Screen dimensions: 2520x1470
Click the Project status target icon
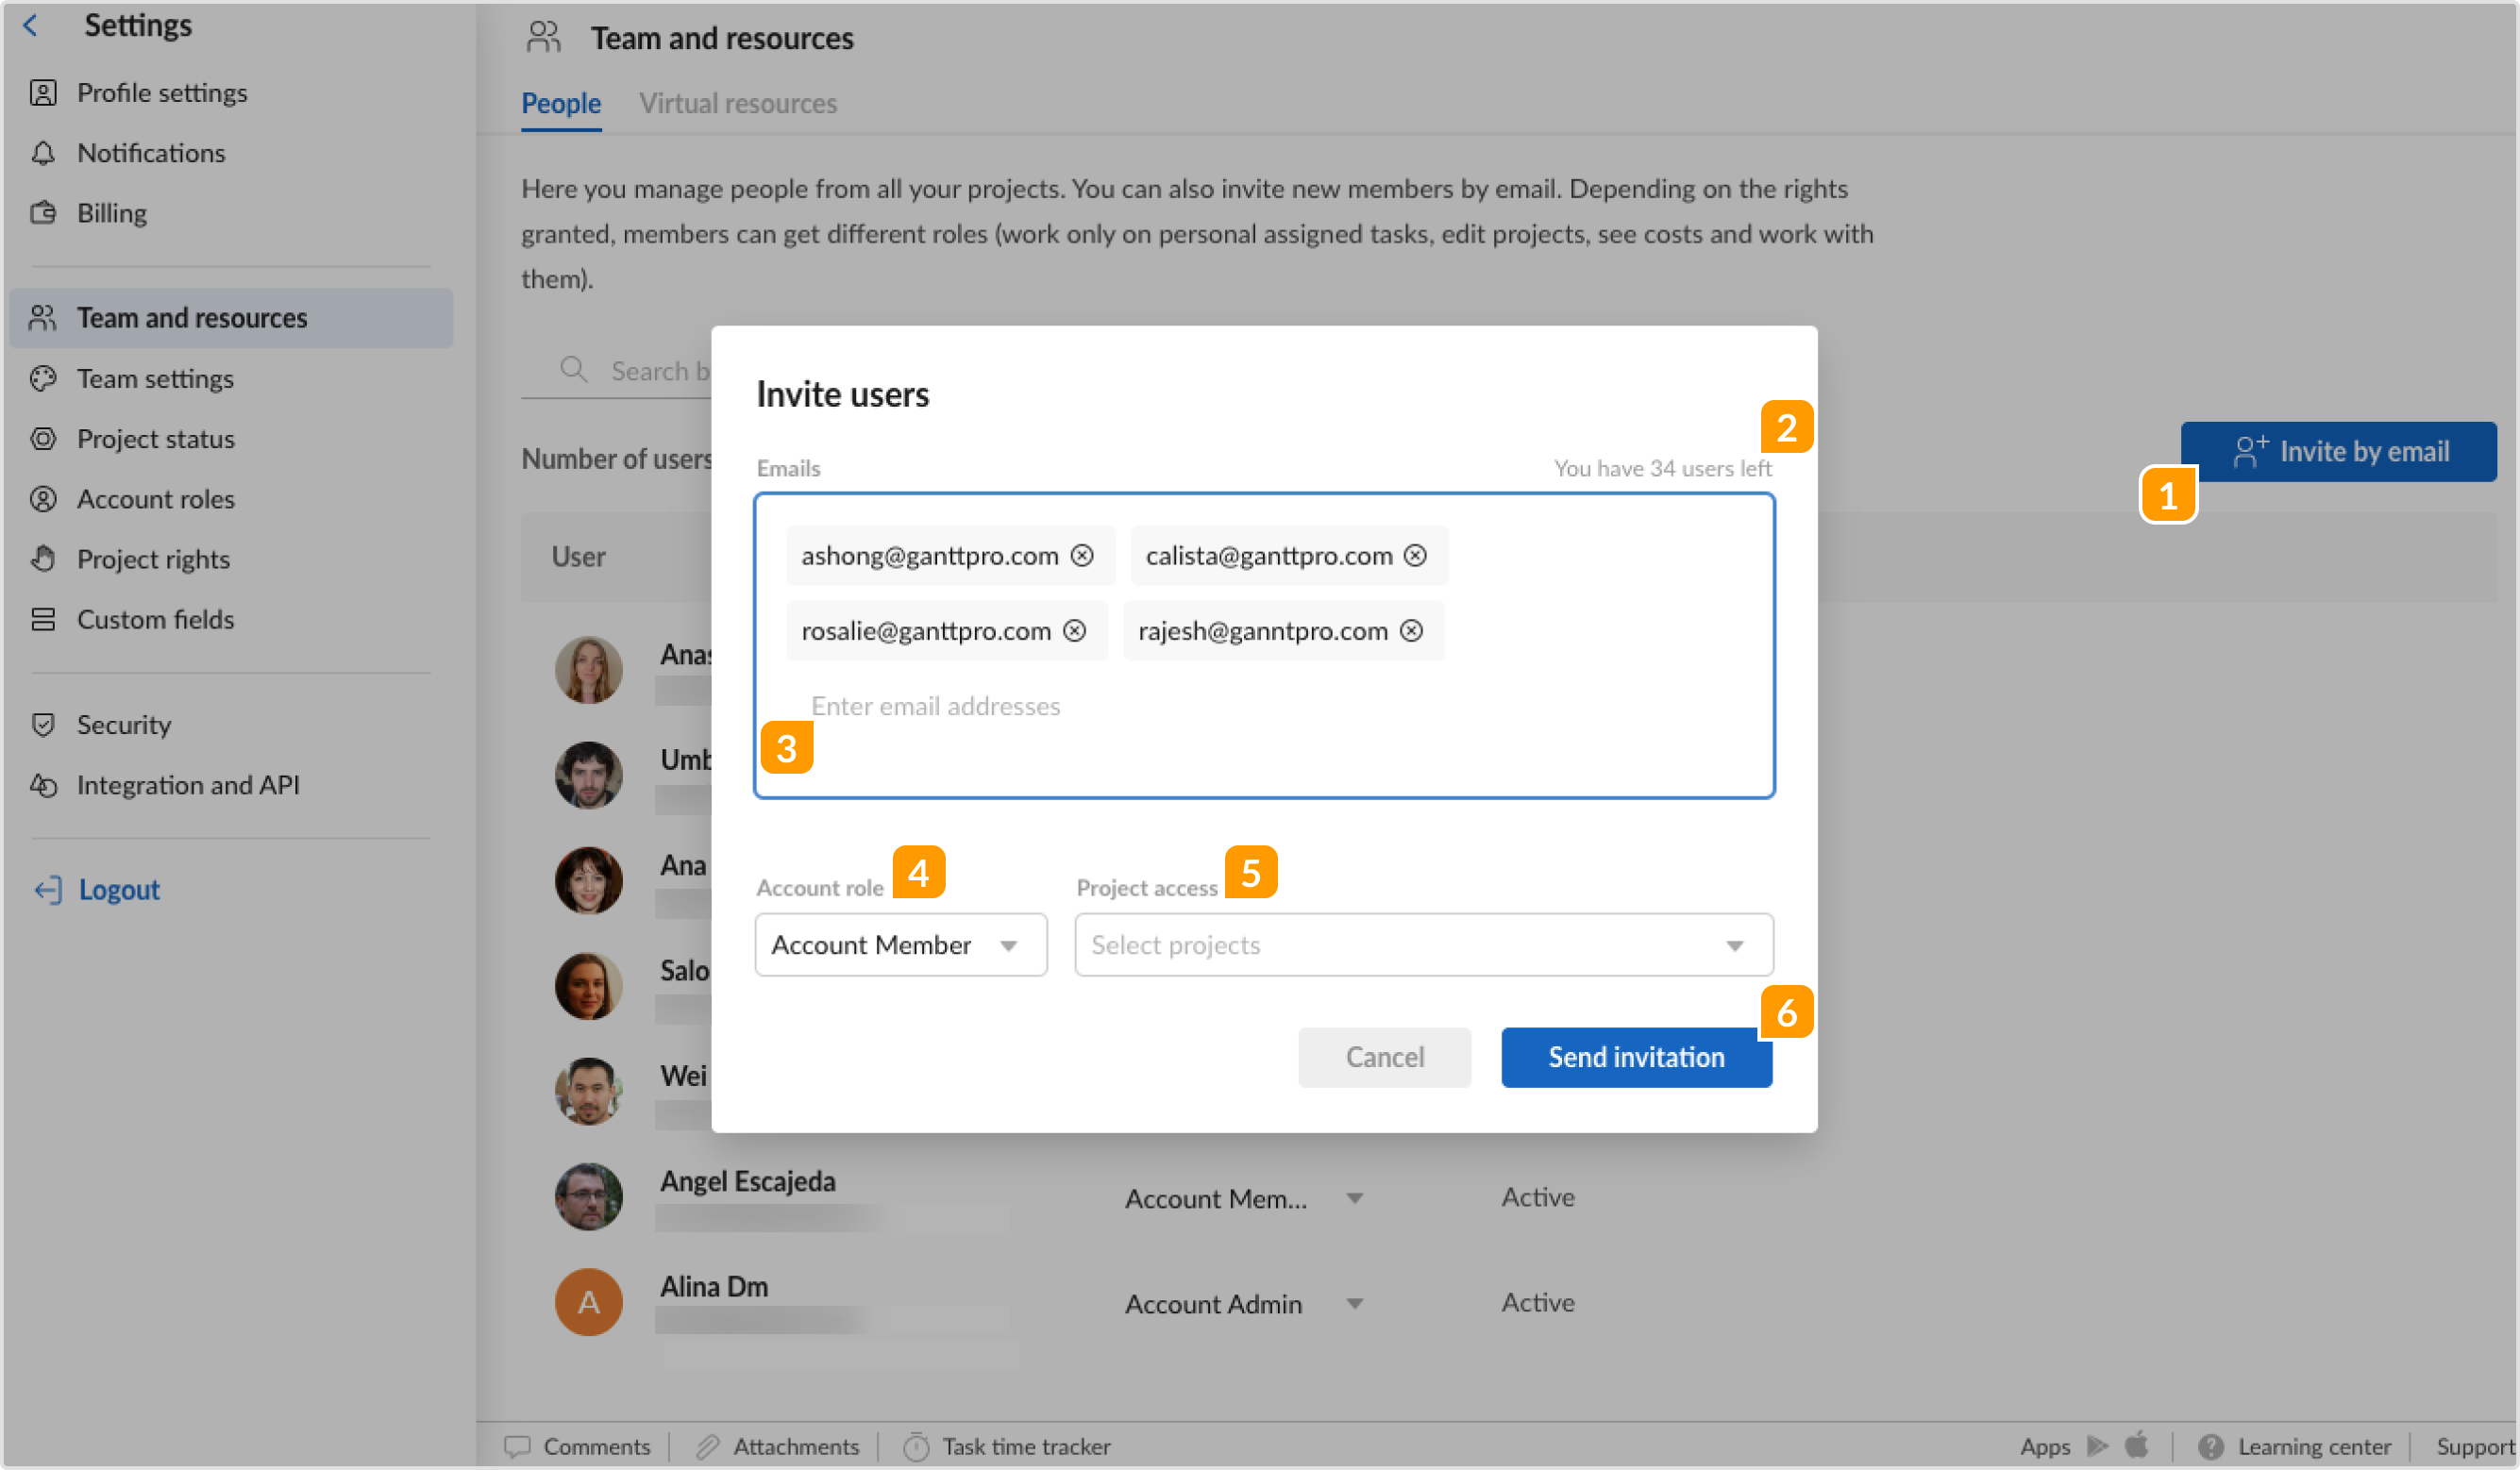(44, 438)
